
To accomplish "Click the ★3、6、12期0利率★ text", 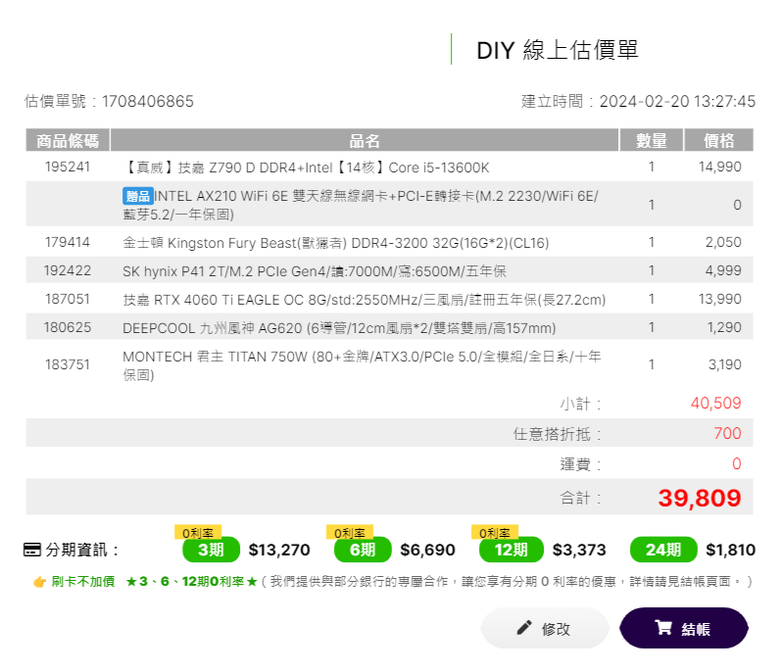I will coord(192,581).
